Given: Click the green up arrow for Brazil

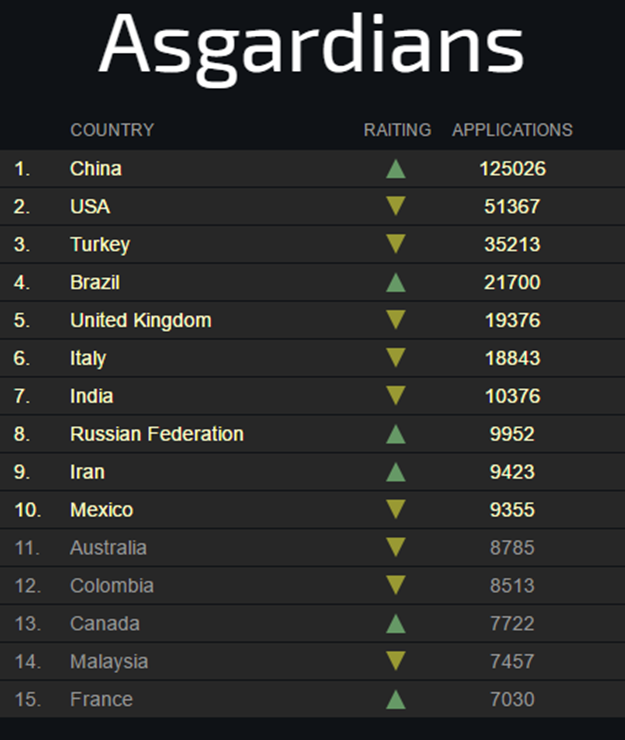Looking at the screenshot, I should pos(396,283).
